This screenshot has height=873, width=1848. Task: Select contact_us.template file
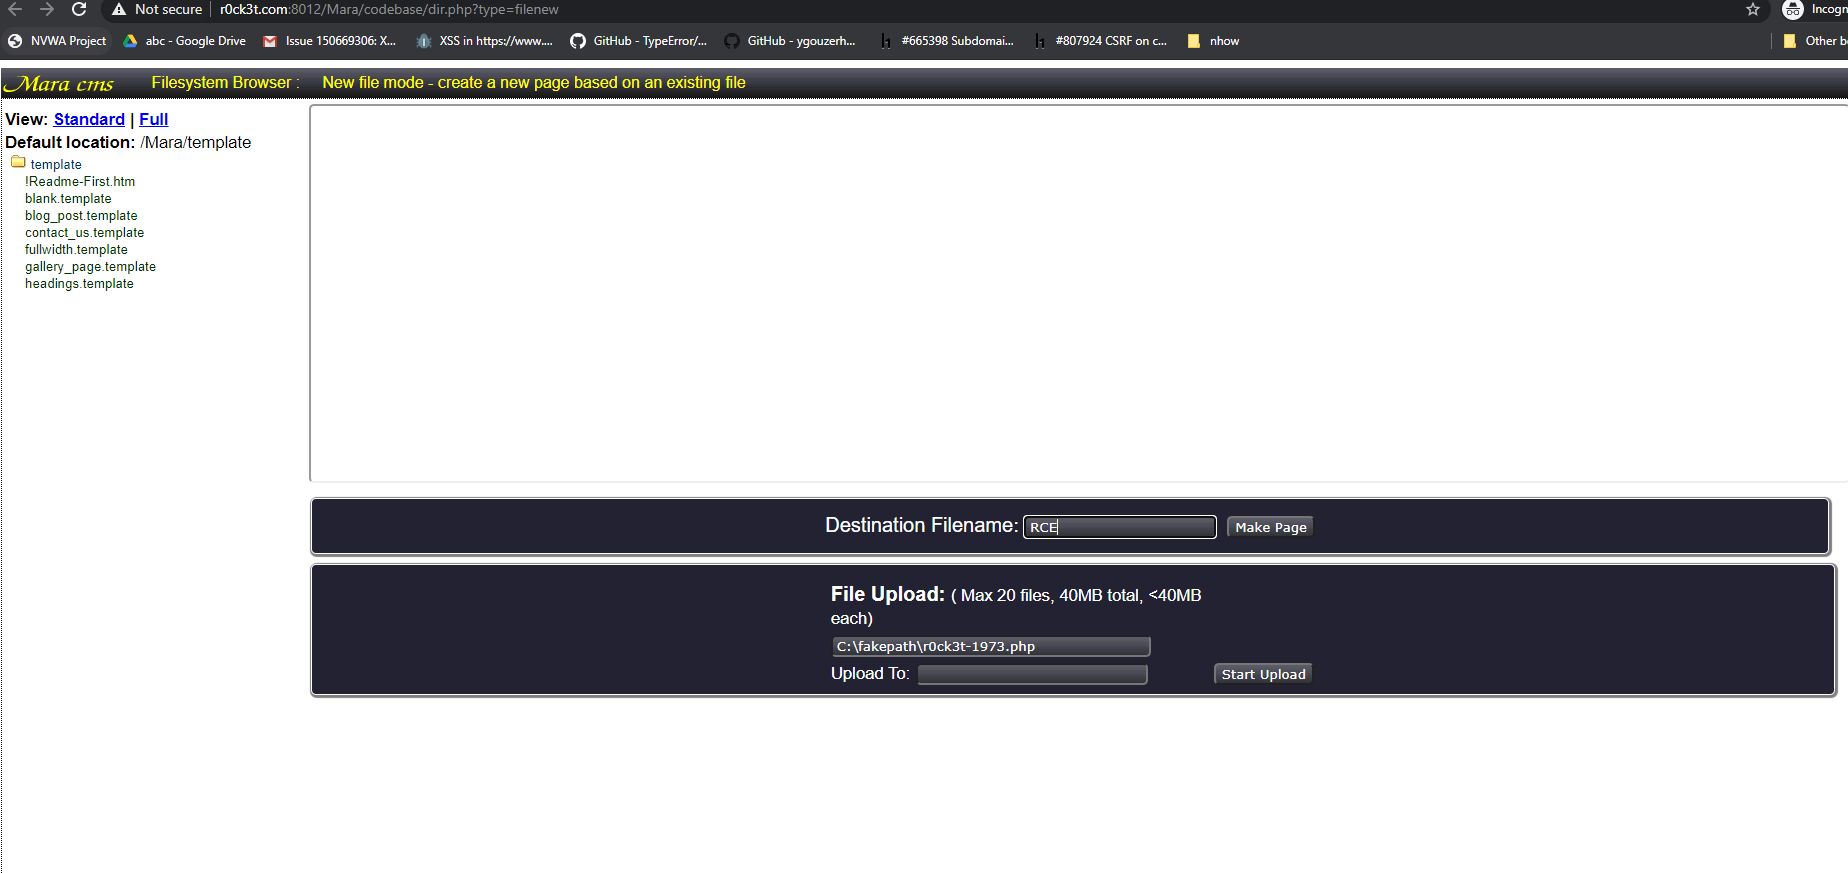(x=84, y=232)
